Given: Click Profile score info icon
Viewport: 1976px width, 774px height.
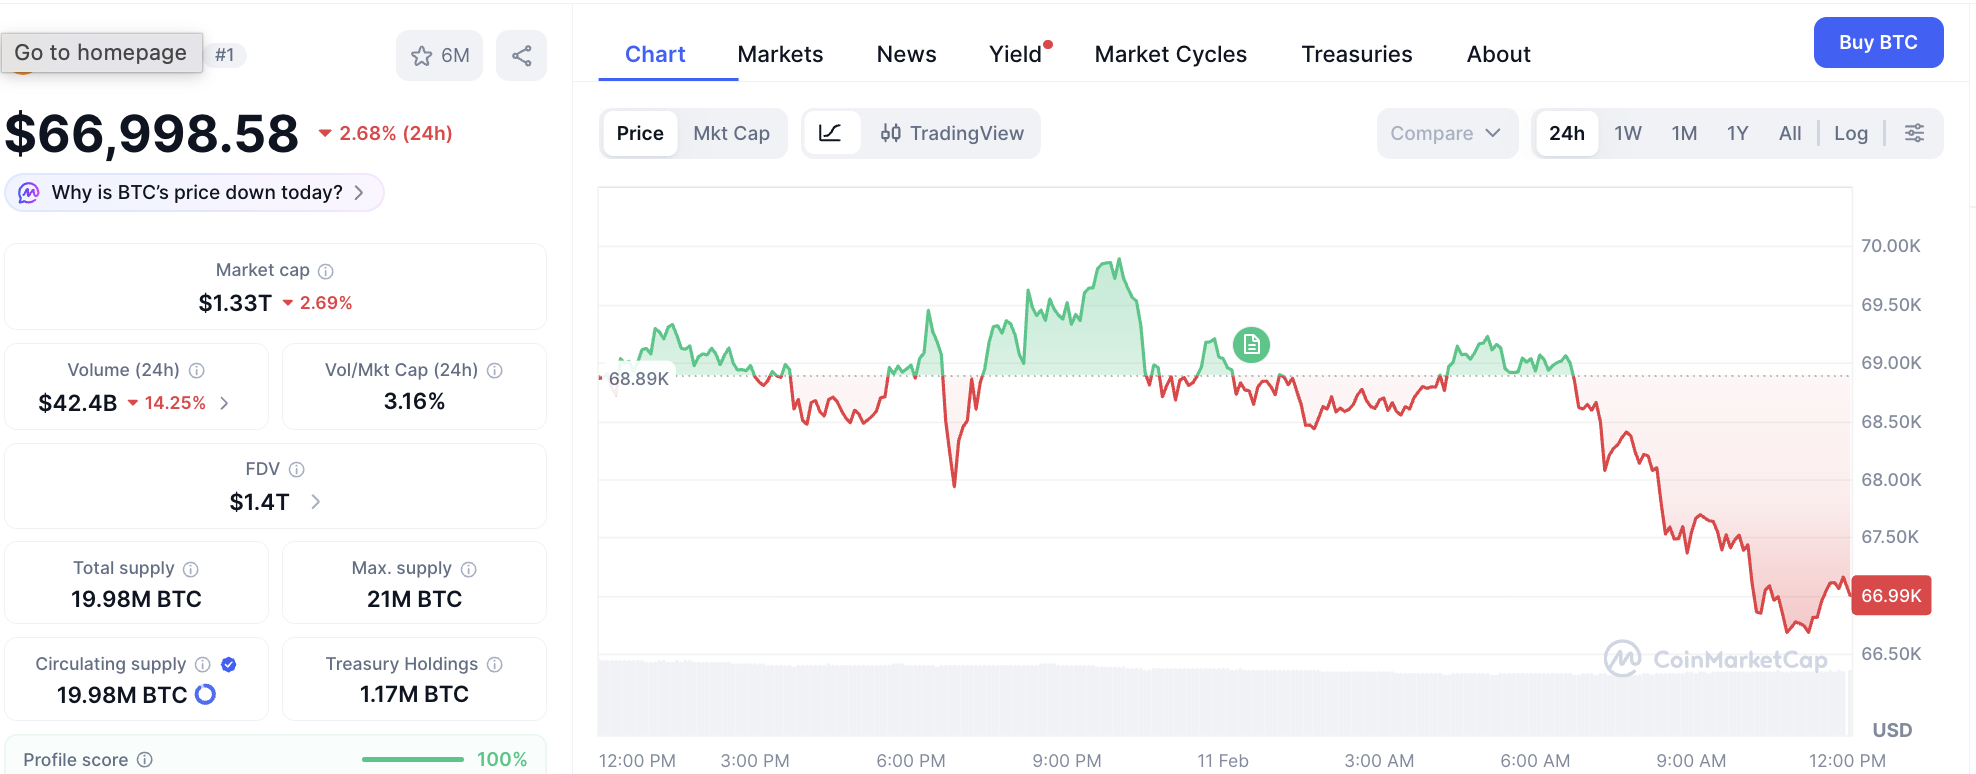Looking at the screenshot, I should tap(145, 760).
